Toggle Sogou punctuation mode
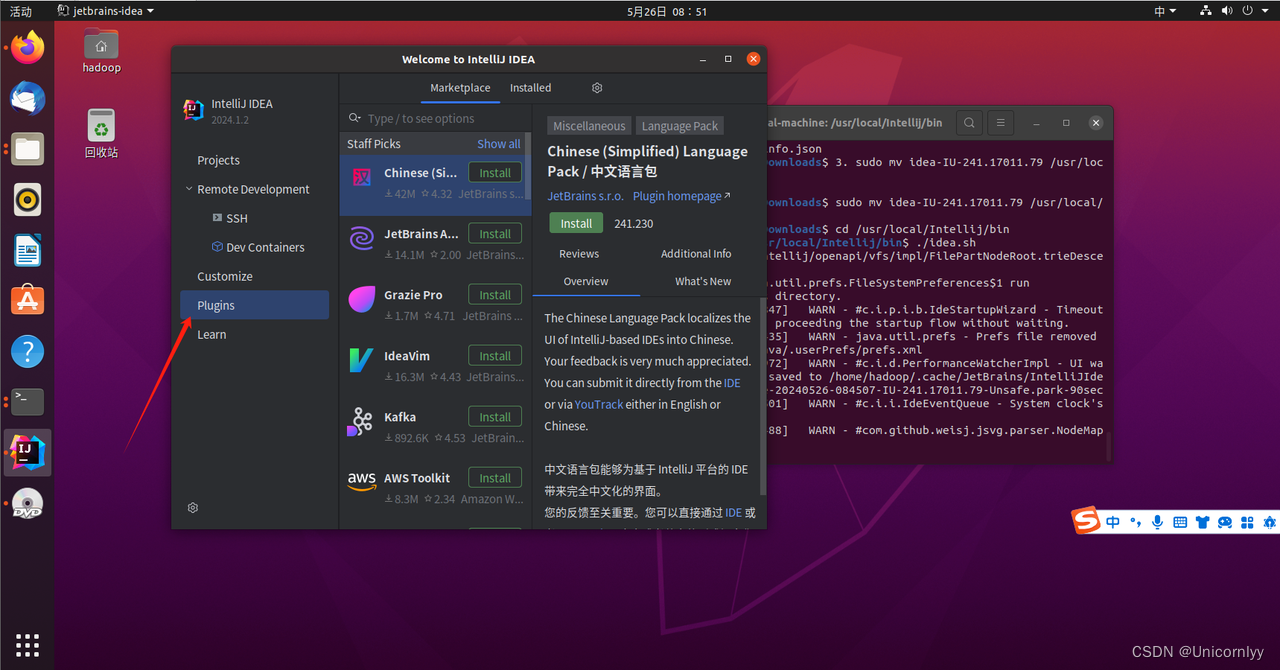The height and width of the screenshot is (670, 1280). [x=1135, y=522]
